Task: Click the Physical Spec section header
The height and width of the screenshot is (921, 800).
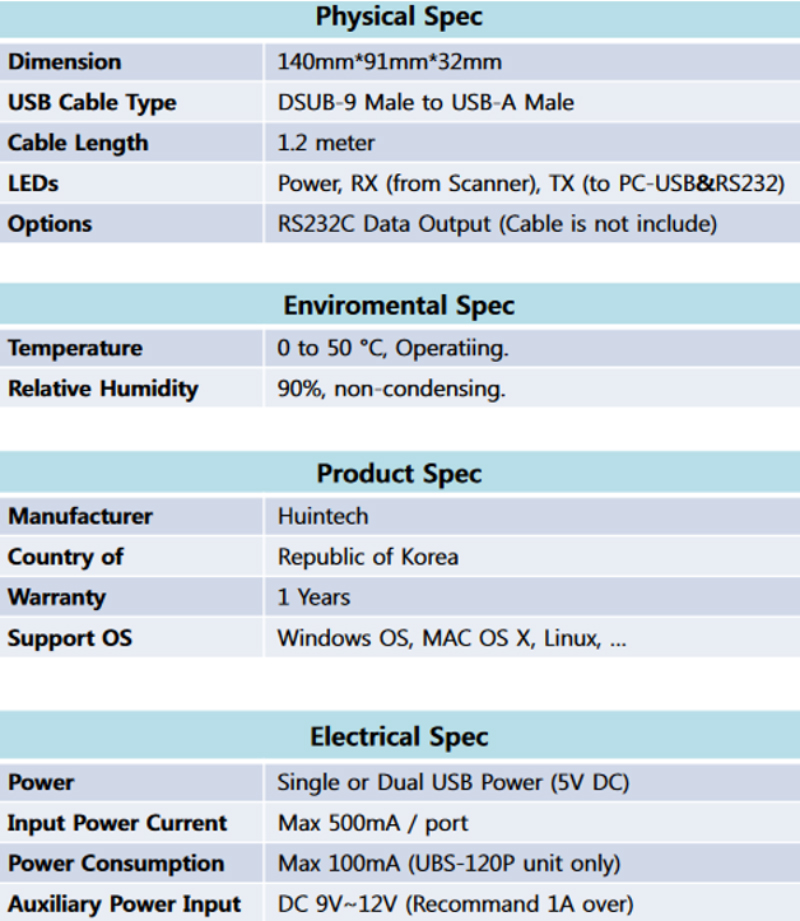Action: 399,17
